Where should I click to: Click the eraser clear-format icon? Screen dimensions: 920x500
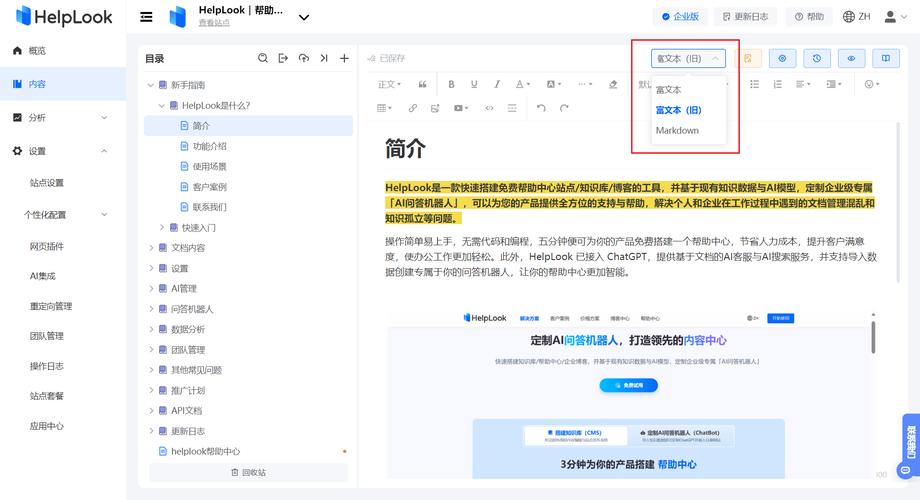[x=613, y=85]
